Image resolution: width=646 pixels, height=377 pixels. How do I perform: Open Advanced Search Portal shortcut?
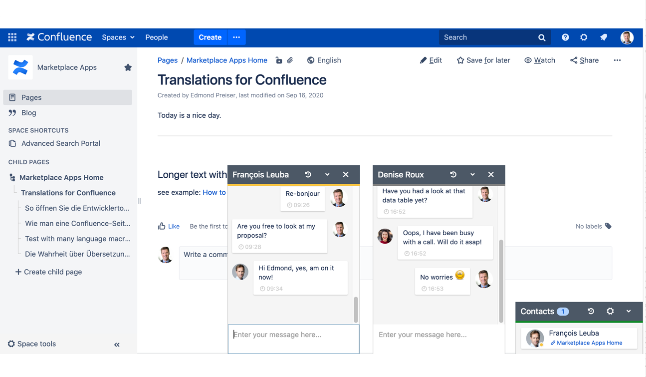click(x=61, y=143)
